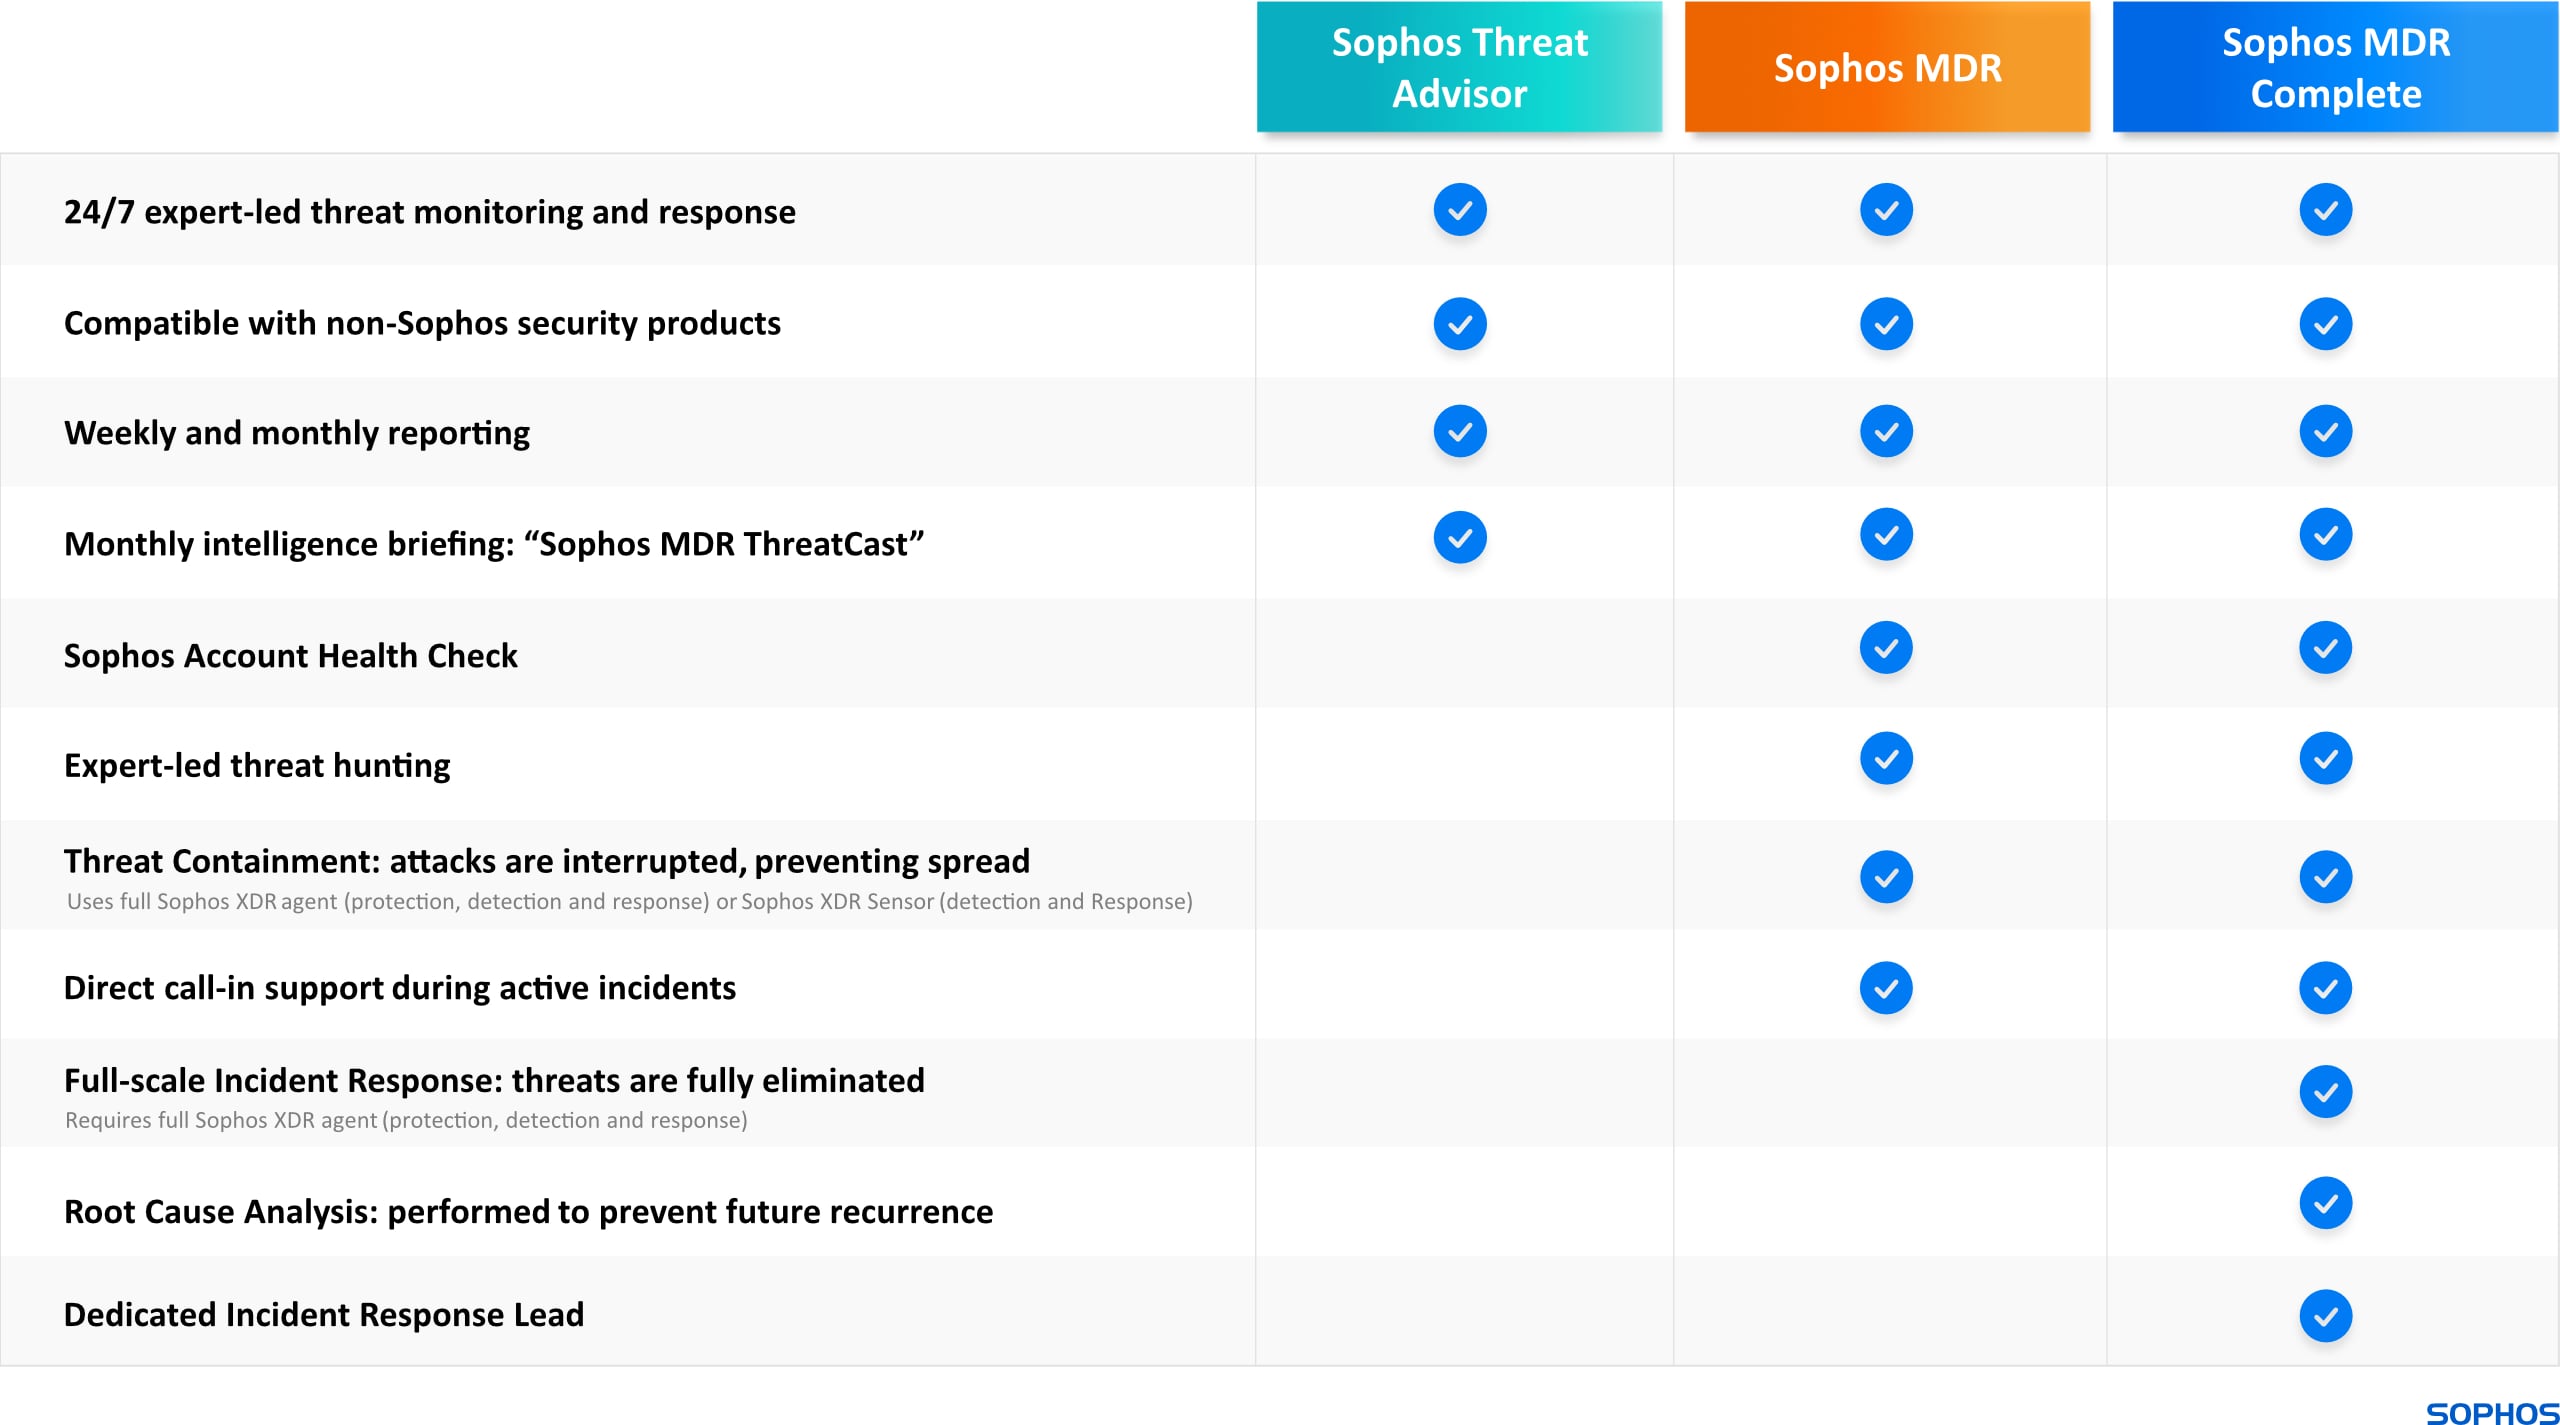Viewport: 2560px width, 1425px height.
Task: Click the Threat Containment XDR agent footnote
Action: 629,902
